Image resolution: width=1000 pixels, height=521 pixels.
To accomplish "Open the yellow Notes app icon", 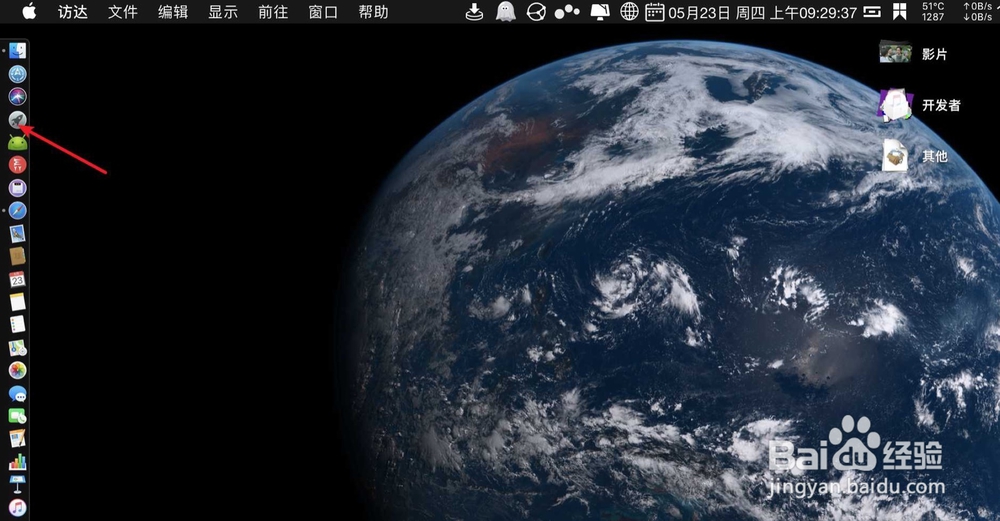I will (x=17, y=302).
